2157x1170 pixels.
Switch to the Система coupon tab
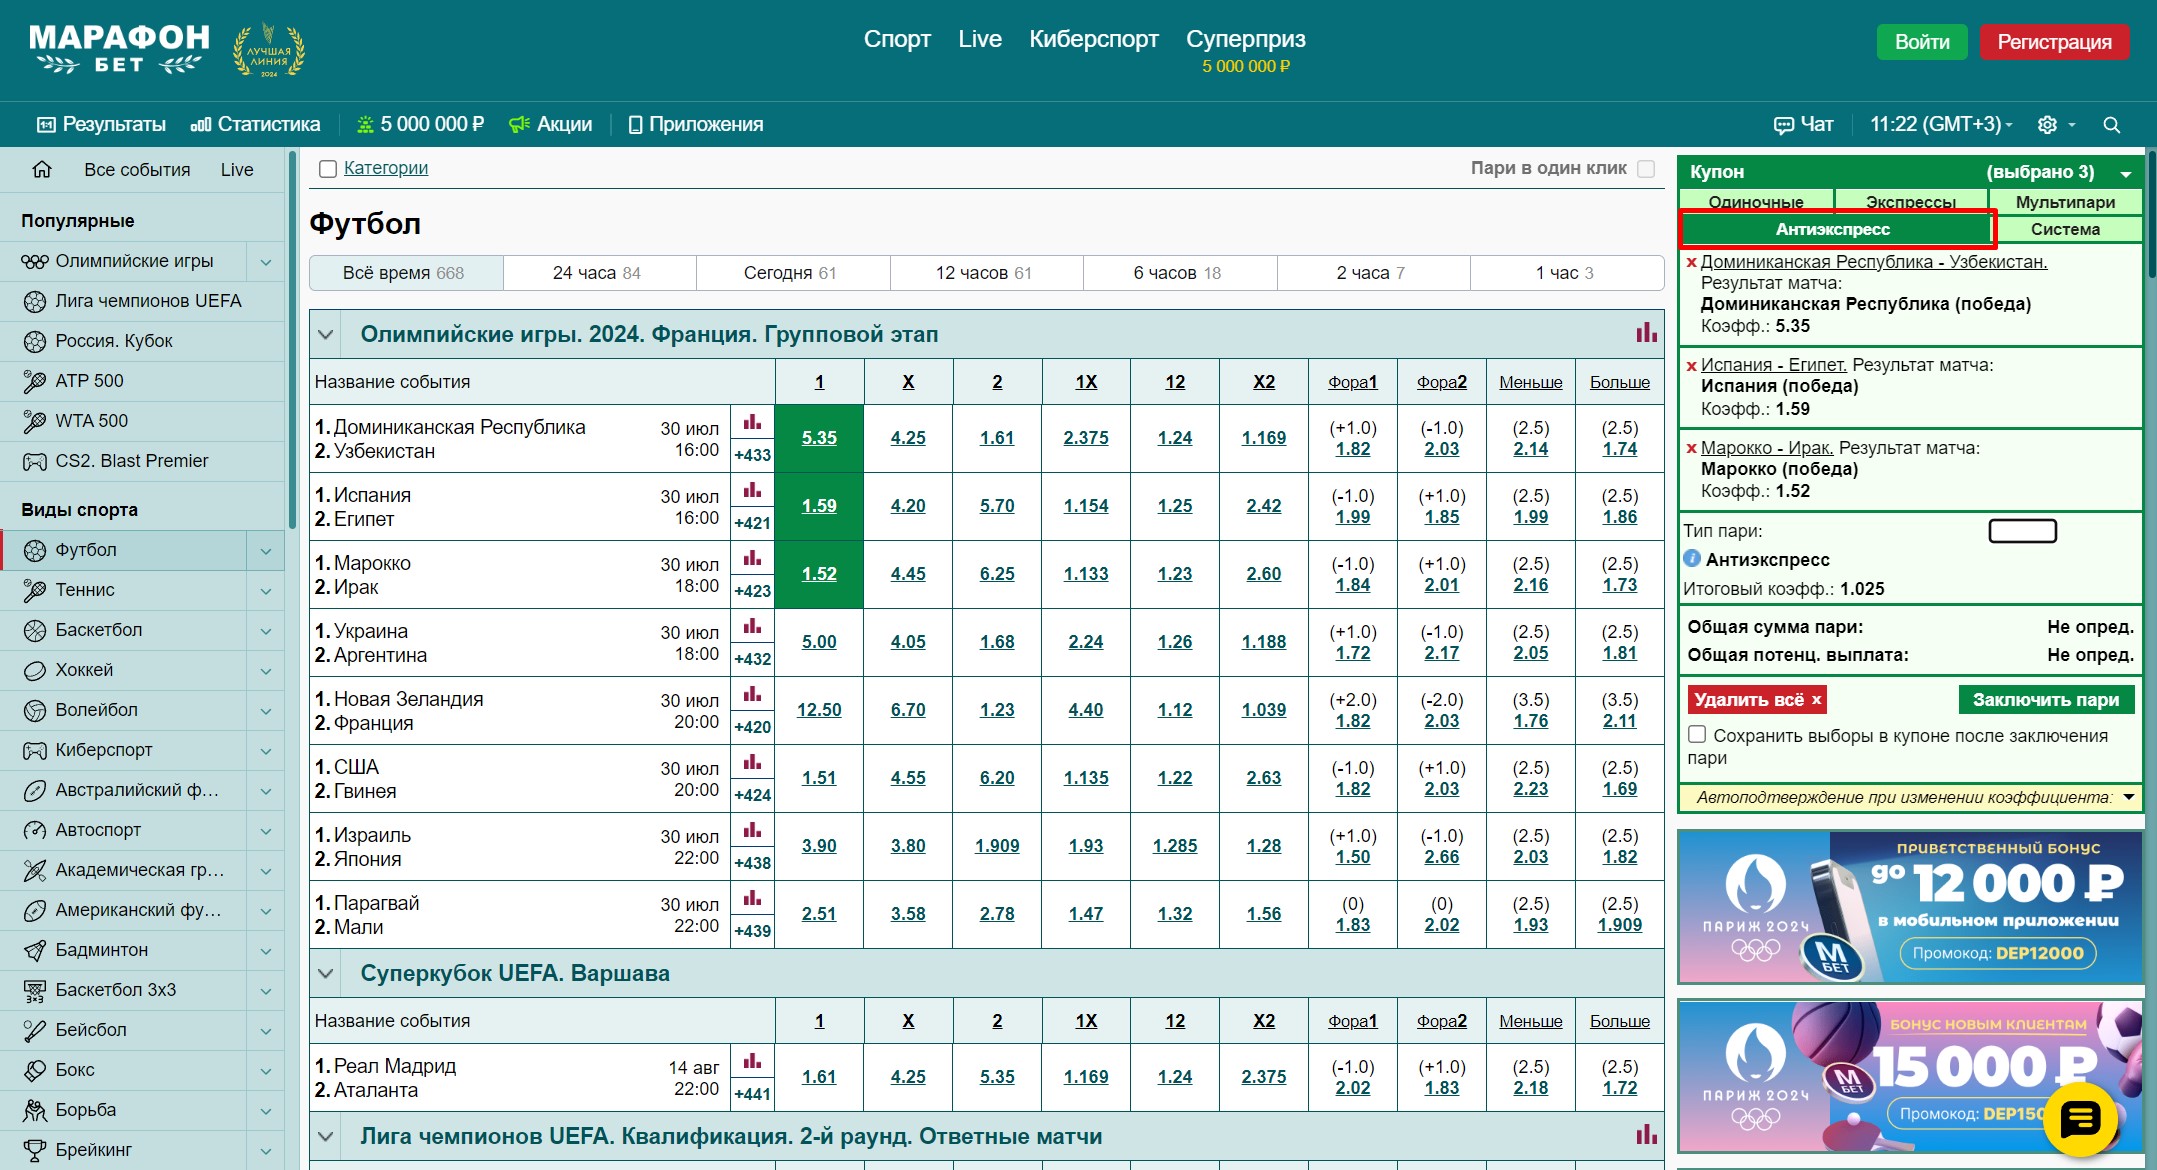click(2064, 229)
